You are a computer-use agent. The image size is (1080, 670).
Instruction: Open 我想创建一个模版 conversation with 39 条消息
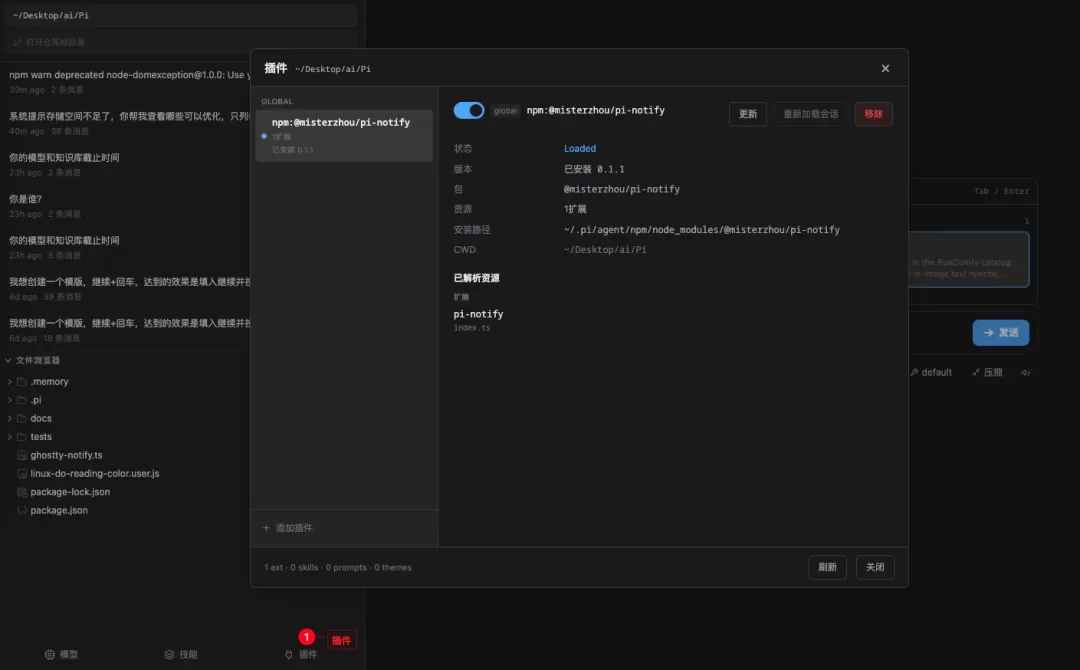[x=129, y=288]
